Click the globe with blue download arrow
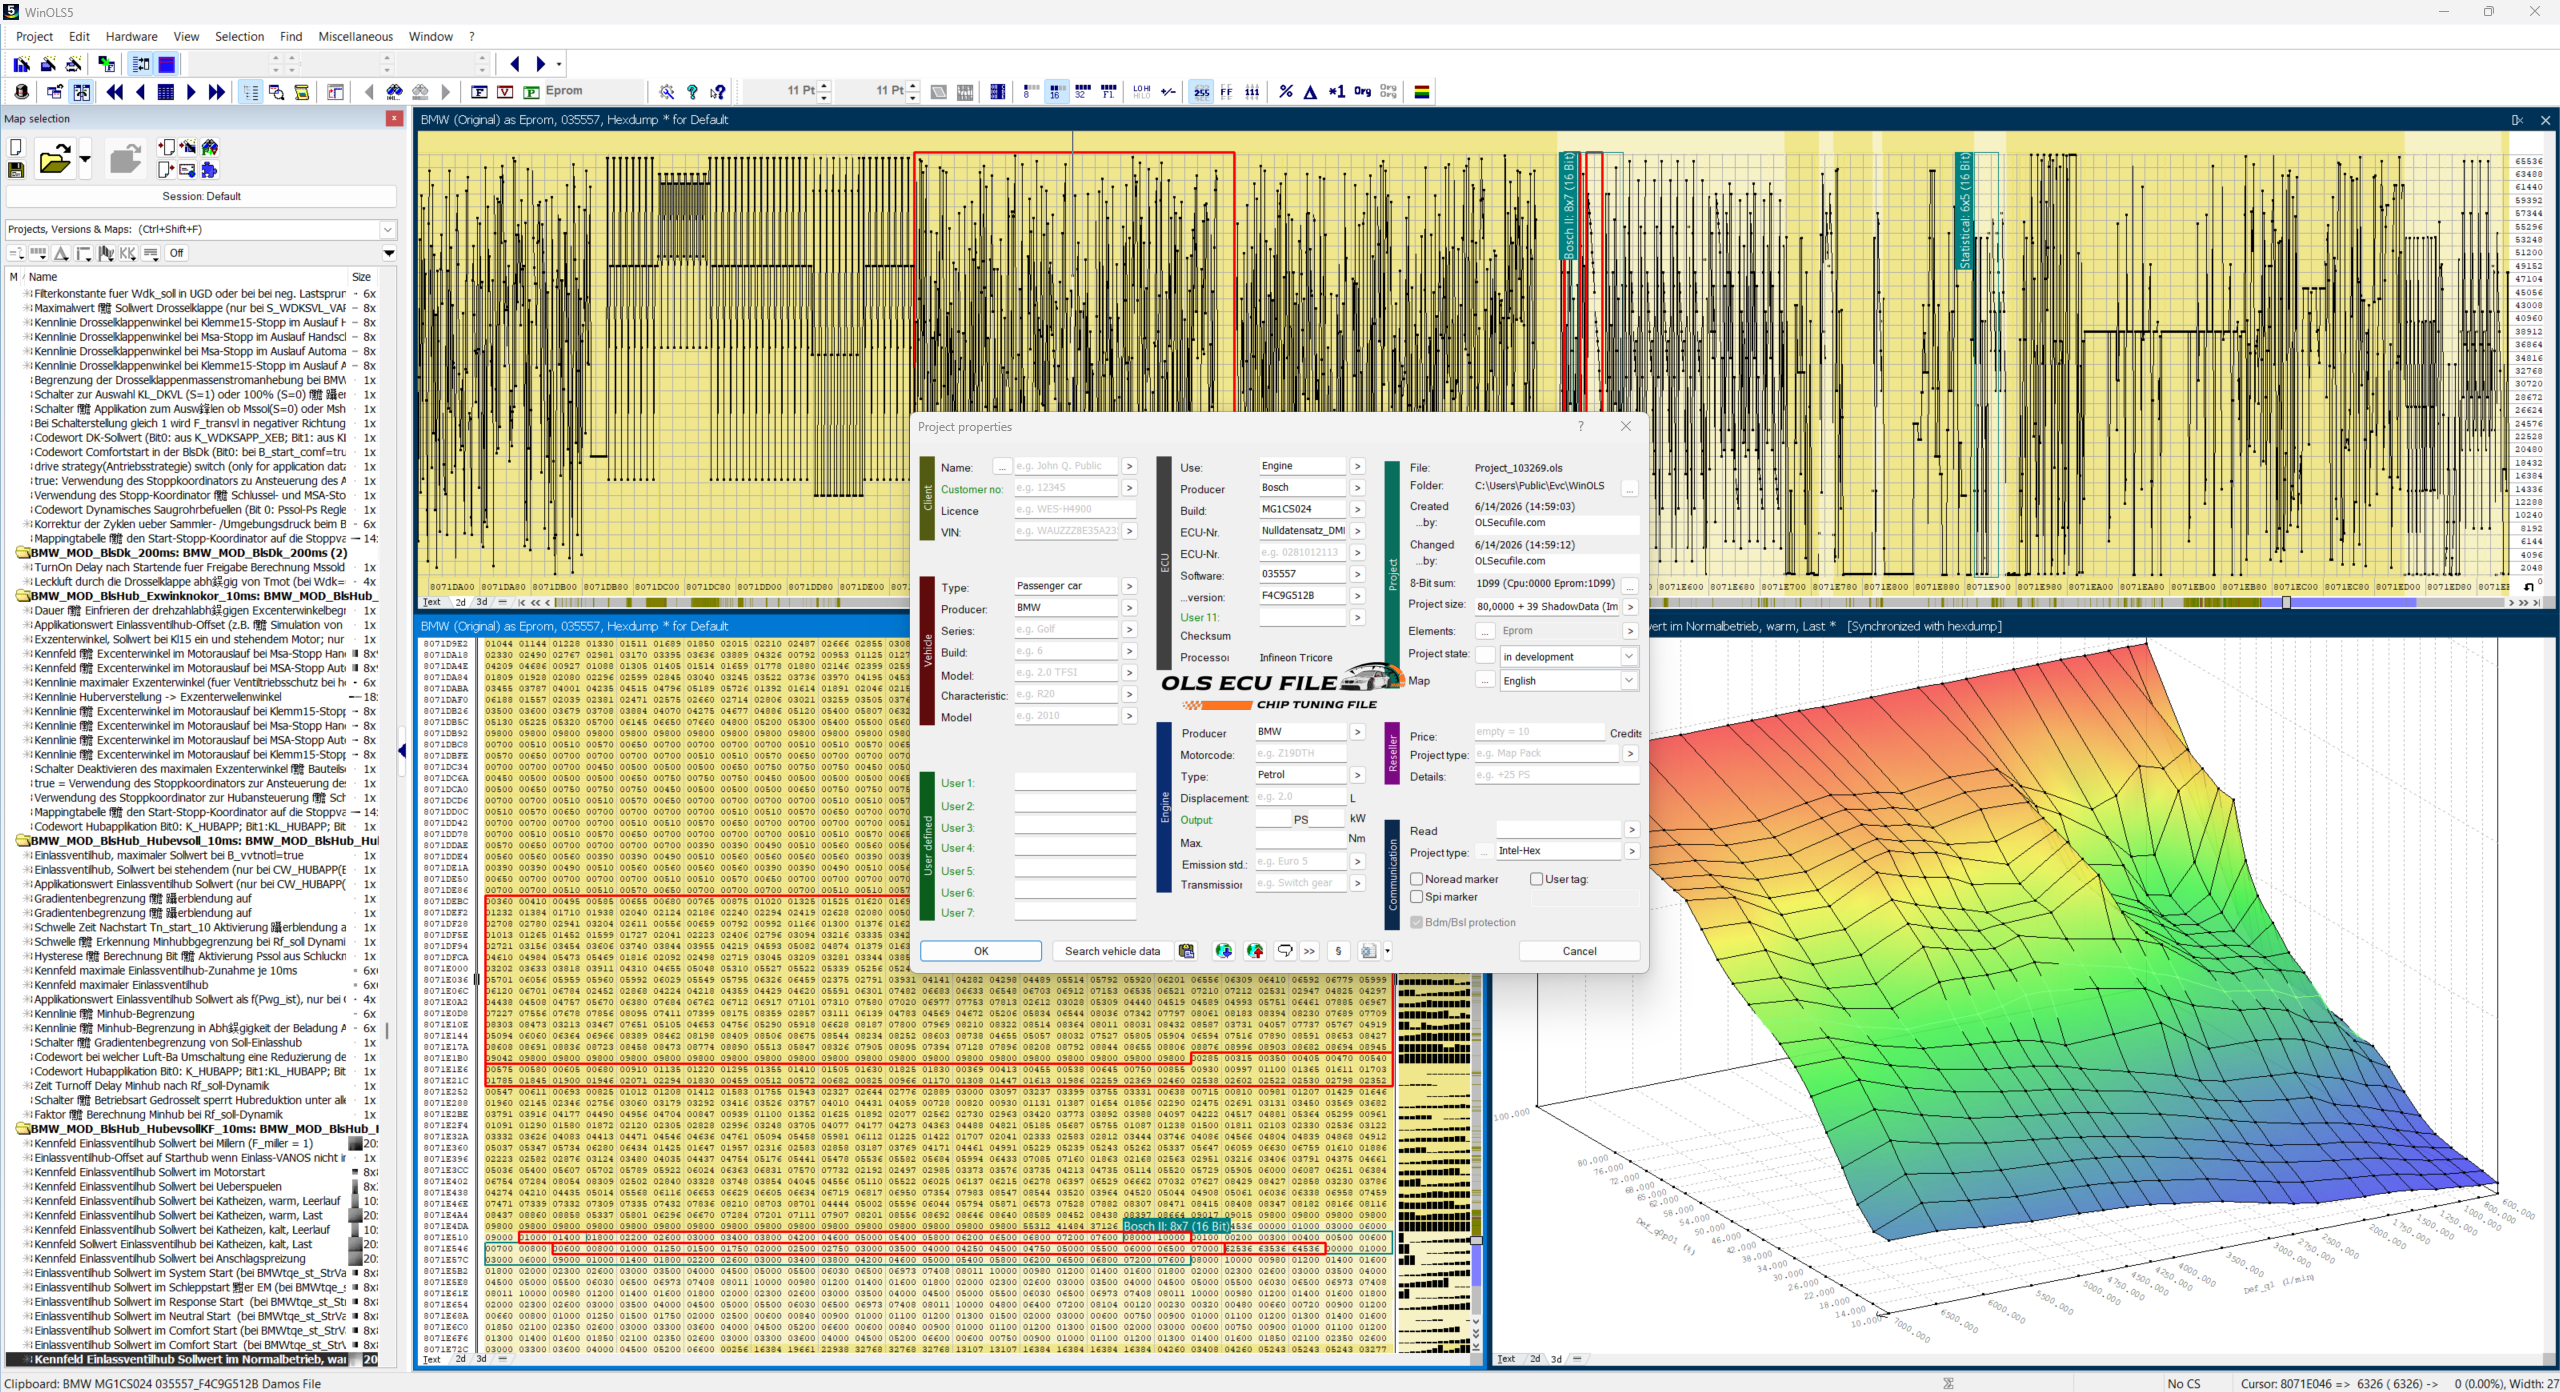Screen dimensions: 2560x1392 tap(1223, 951)
